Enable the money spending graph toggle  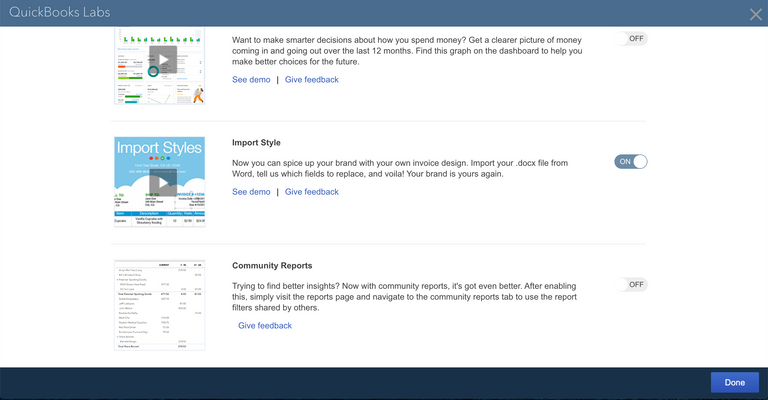coord(631,38)
